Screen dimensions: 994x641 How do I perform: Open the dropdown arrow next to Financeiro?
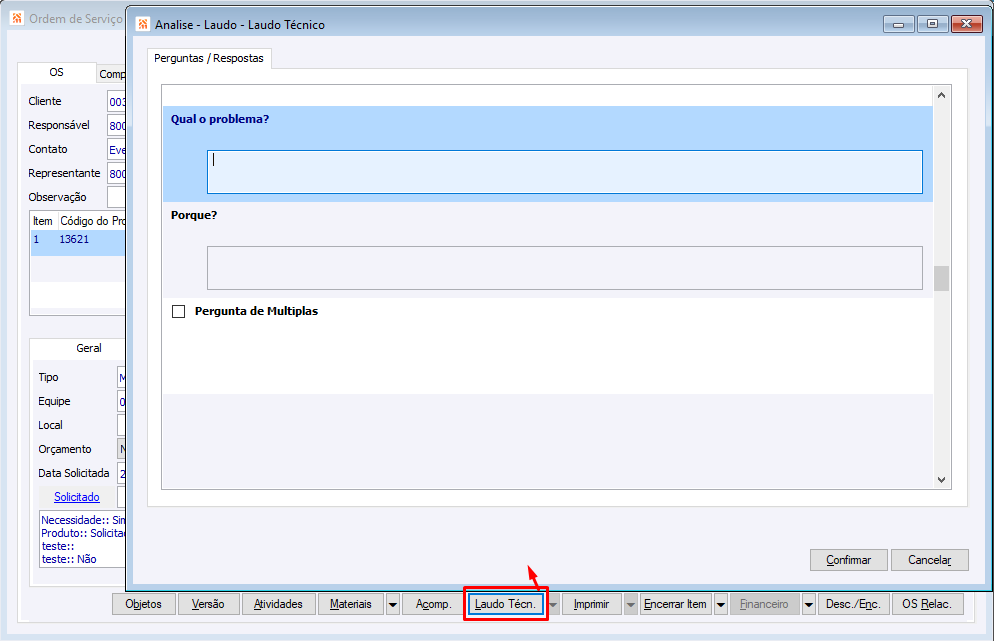point(809,604)
